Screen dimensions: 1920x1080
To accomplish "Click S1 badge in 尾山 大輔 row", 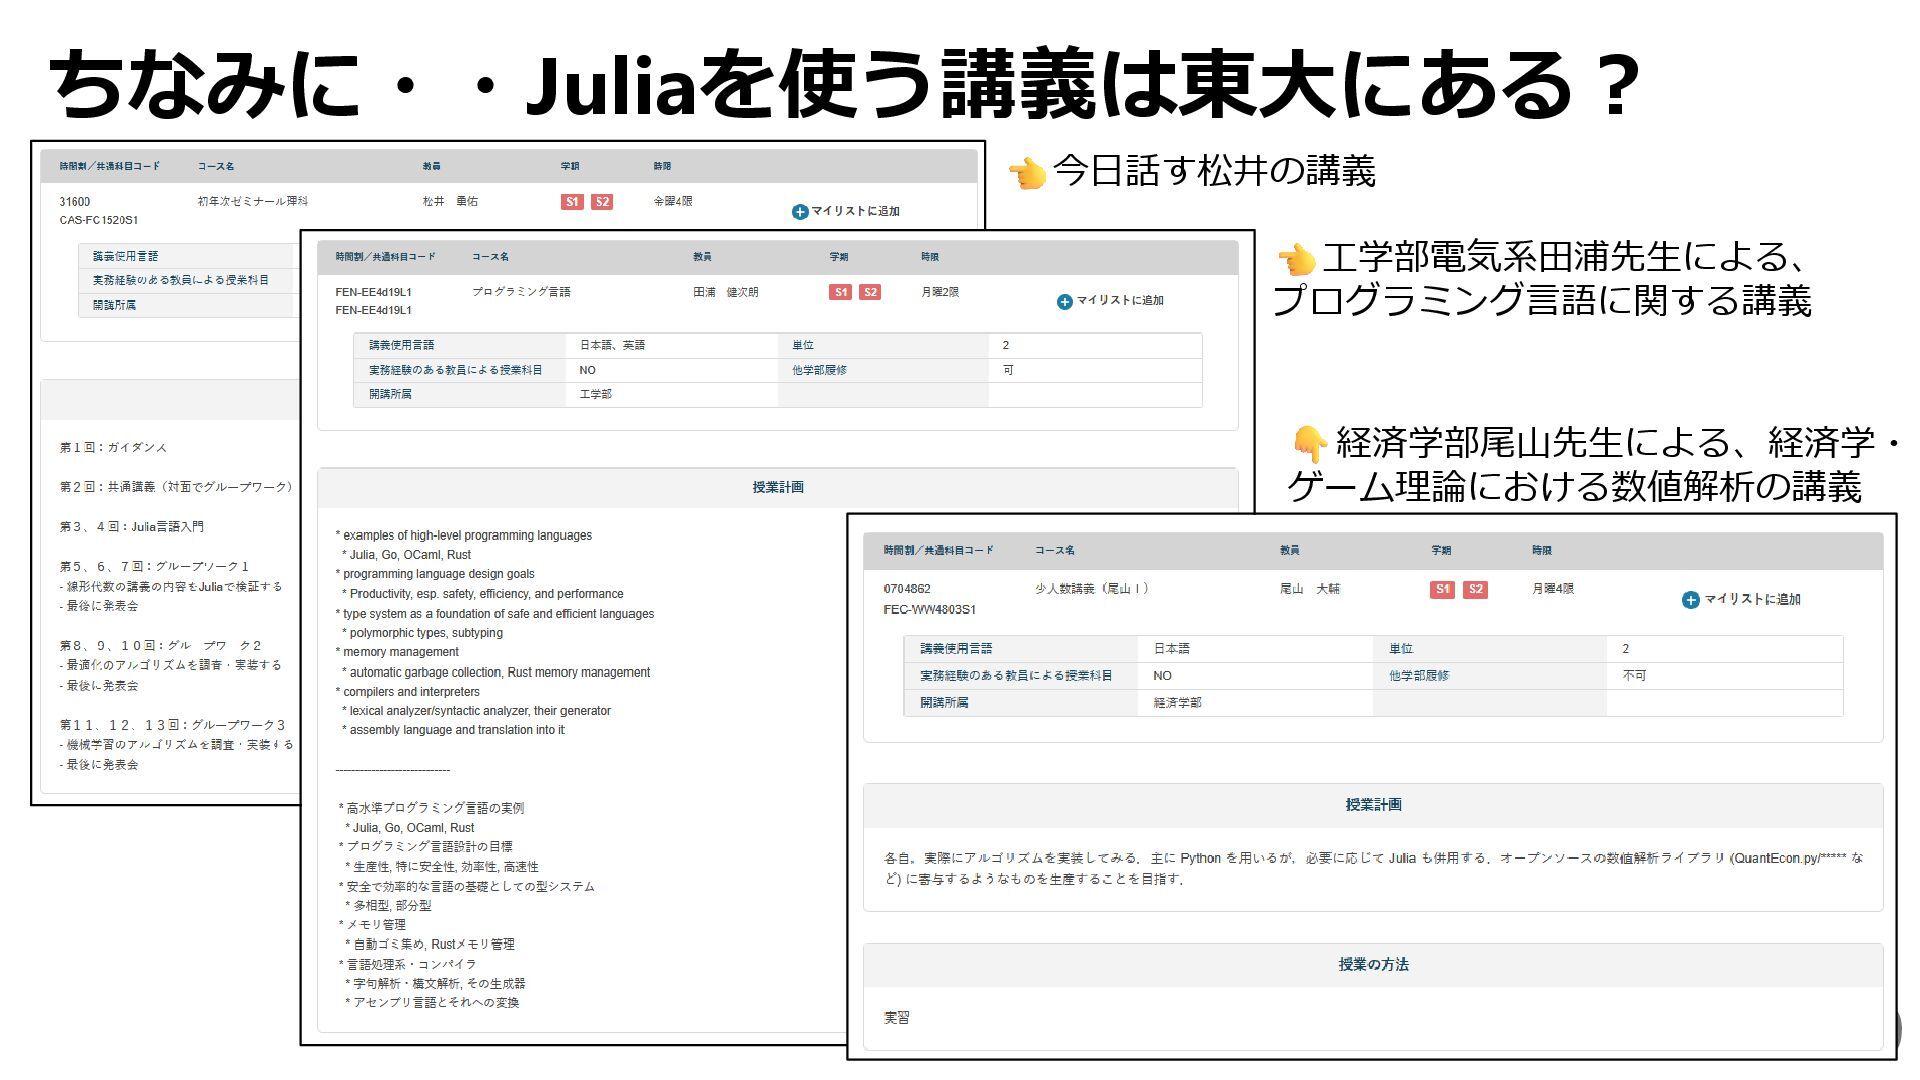I will tap(1441, 589).
